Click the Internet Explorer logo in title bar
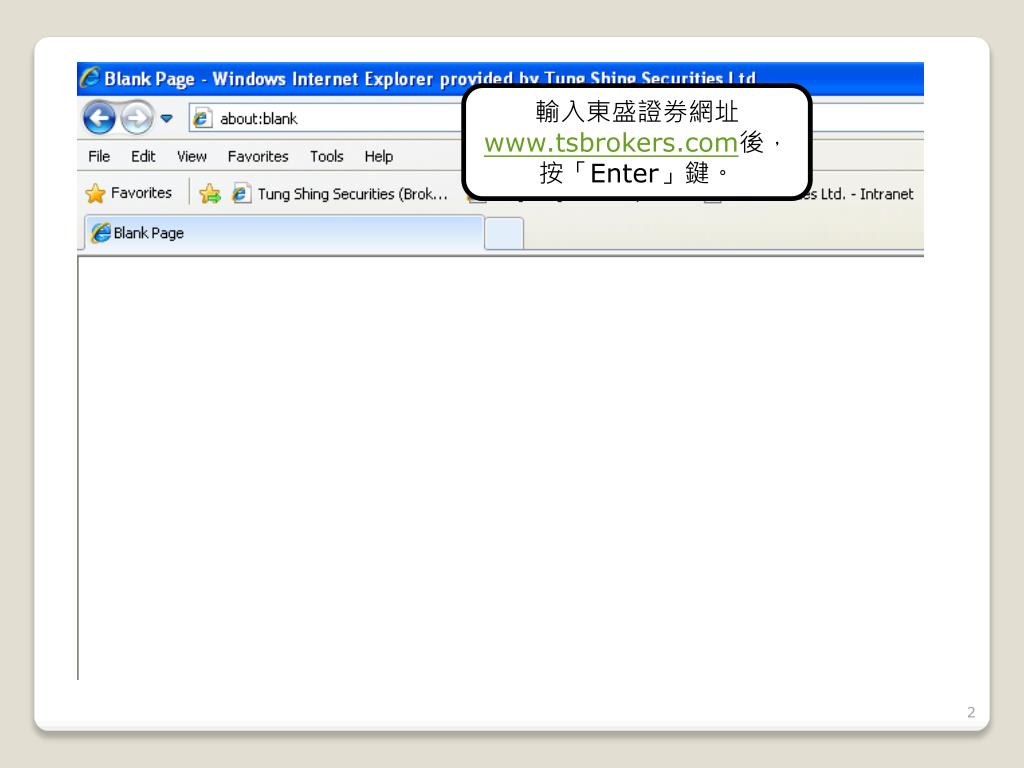Viewport: 1024px width, 768px height. pyautogui.click(x=89, y=78)
